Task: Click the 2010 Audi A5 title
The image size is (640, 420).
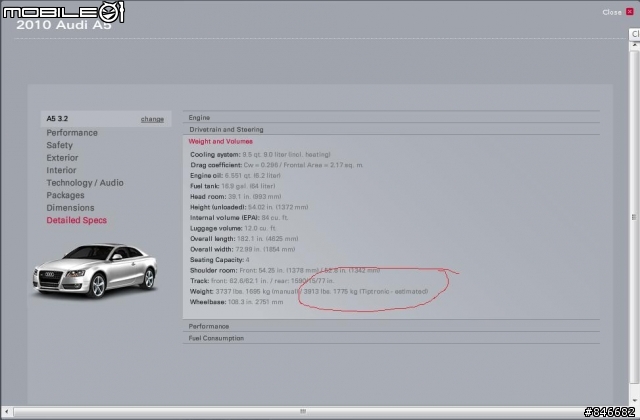Action: tap(64, 25)
